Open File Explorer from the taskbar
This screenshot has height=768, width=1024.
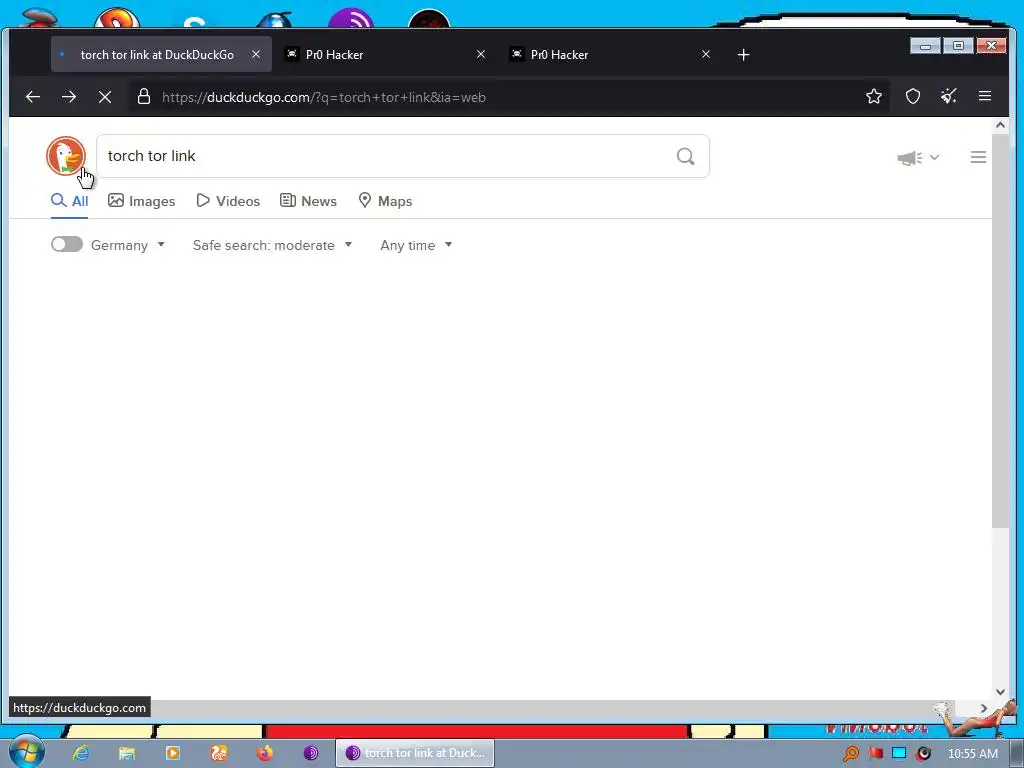pyautogui.click(x=126, y=753)
